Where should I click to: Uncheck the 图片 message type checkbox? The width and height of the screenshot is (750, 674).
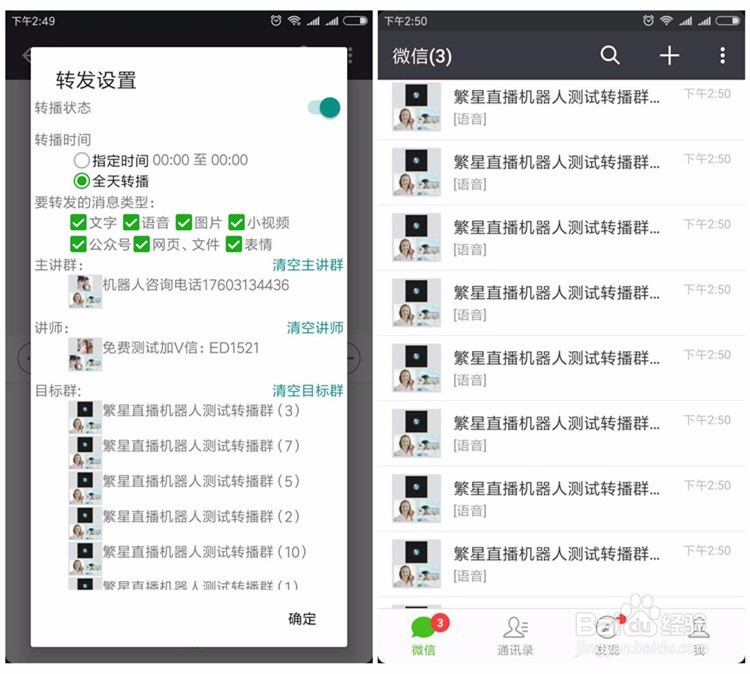point(184,222)
